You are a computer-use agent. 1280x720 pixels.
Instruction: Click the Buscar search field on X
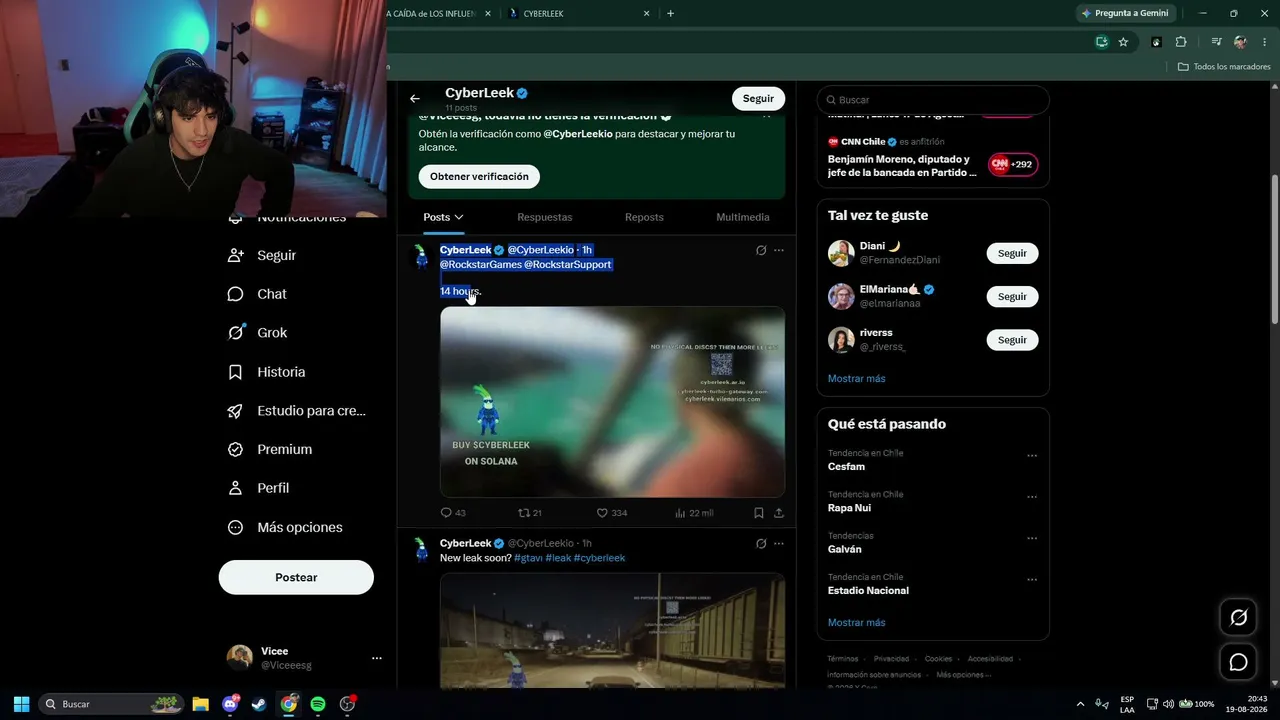tap(933, 100)
